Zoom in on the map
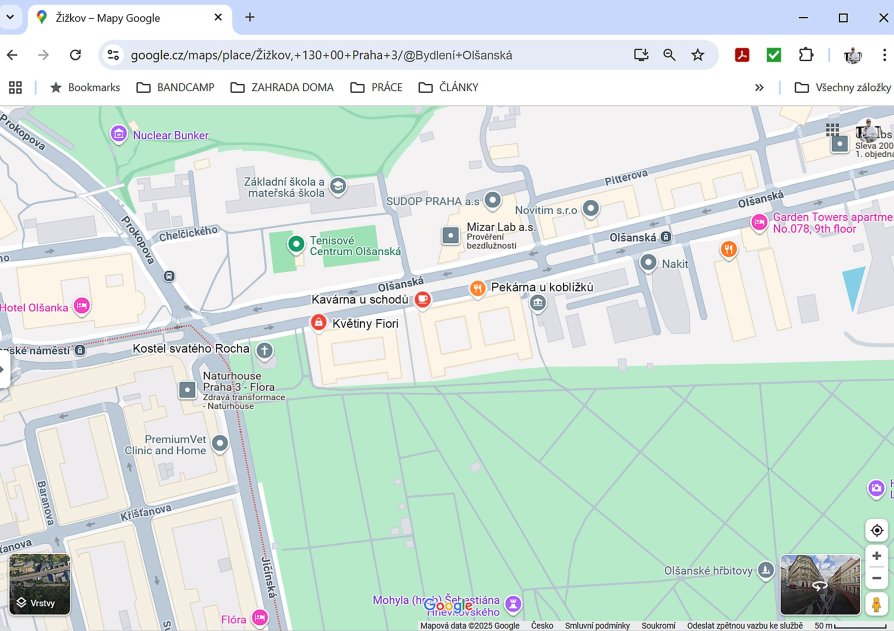The width and height of the screenshot is (894, 631). click(x=876, y=556)
